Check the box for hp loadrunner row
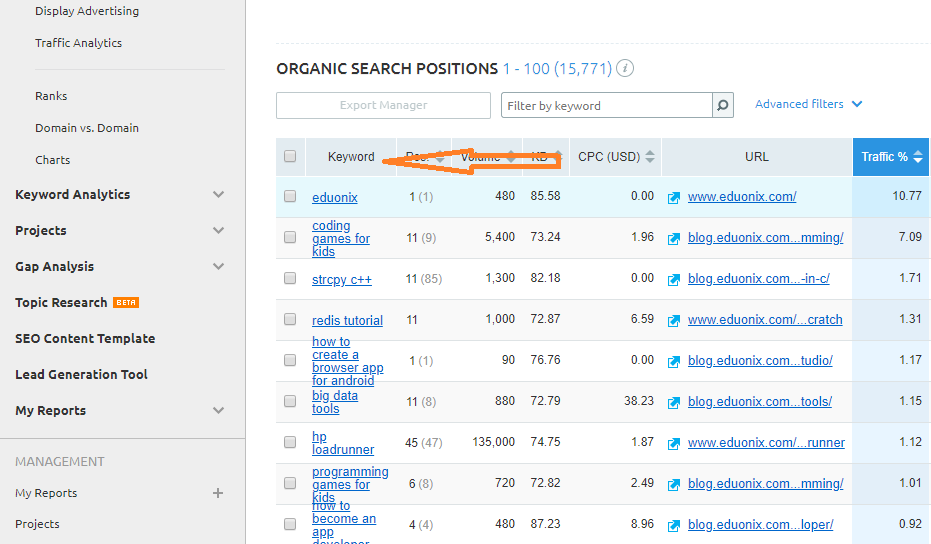 point(290,442)
